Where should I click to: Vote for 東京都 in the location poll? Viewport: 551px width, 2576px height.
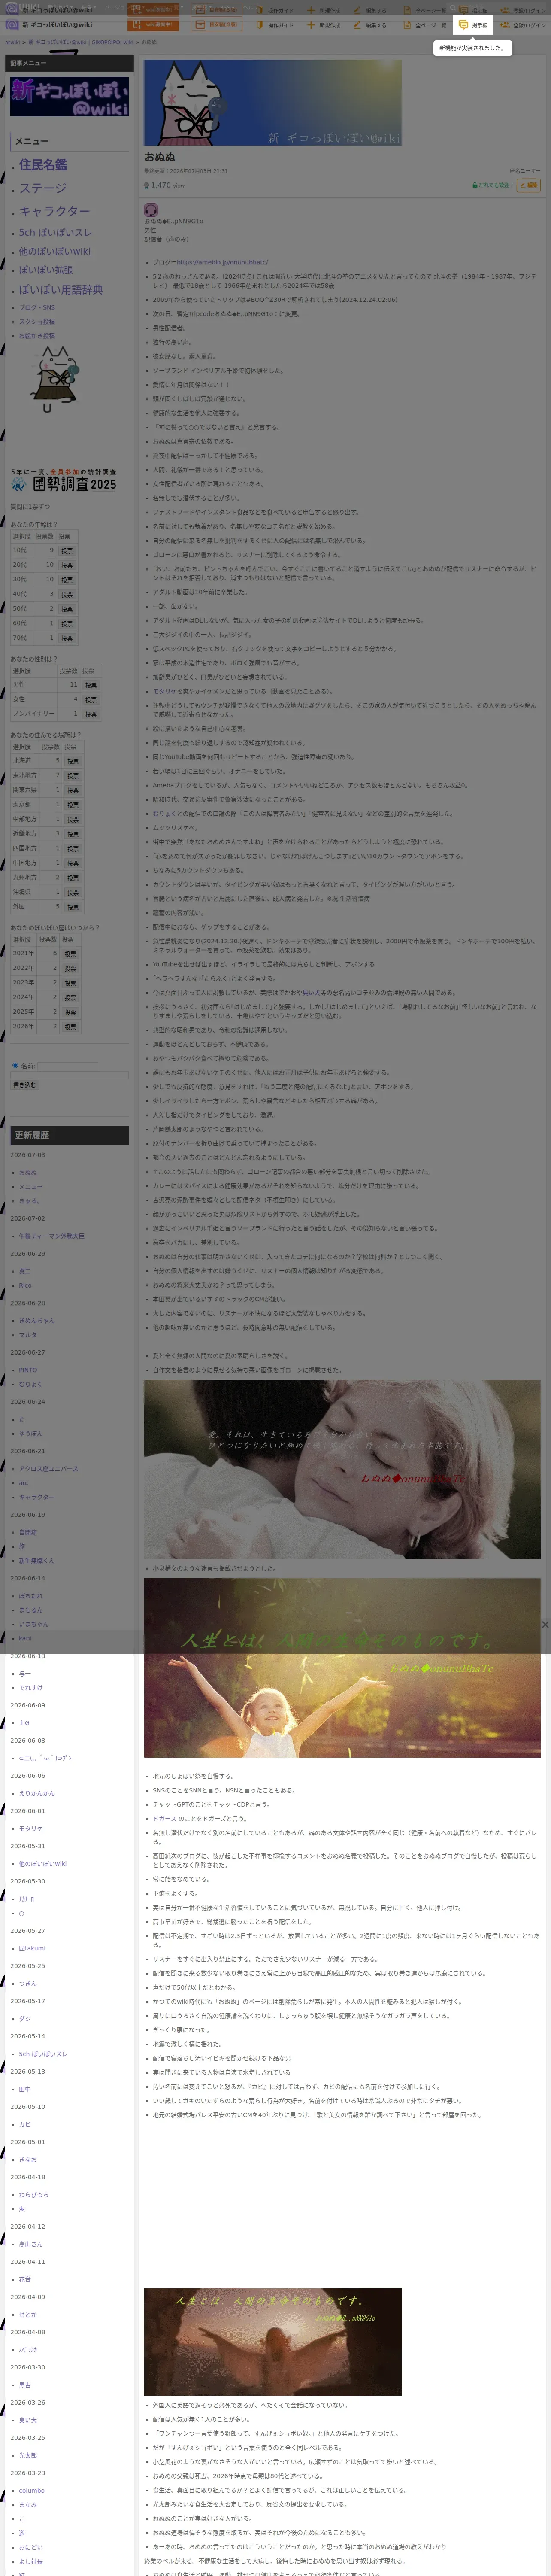72,805
